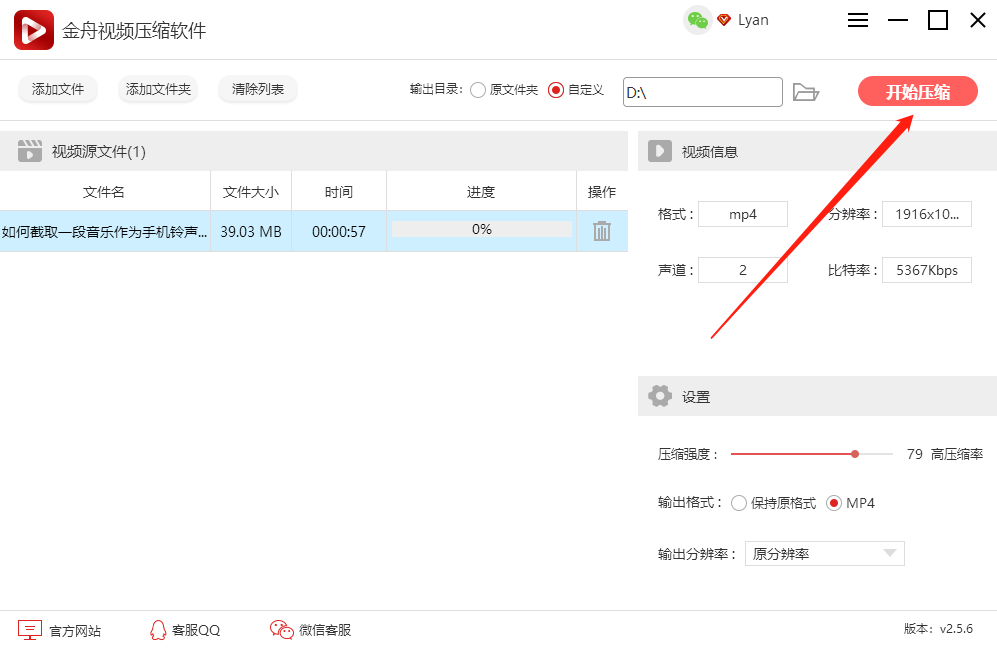Select 原文件夹 output directory option

pos(478,90)
